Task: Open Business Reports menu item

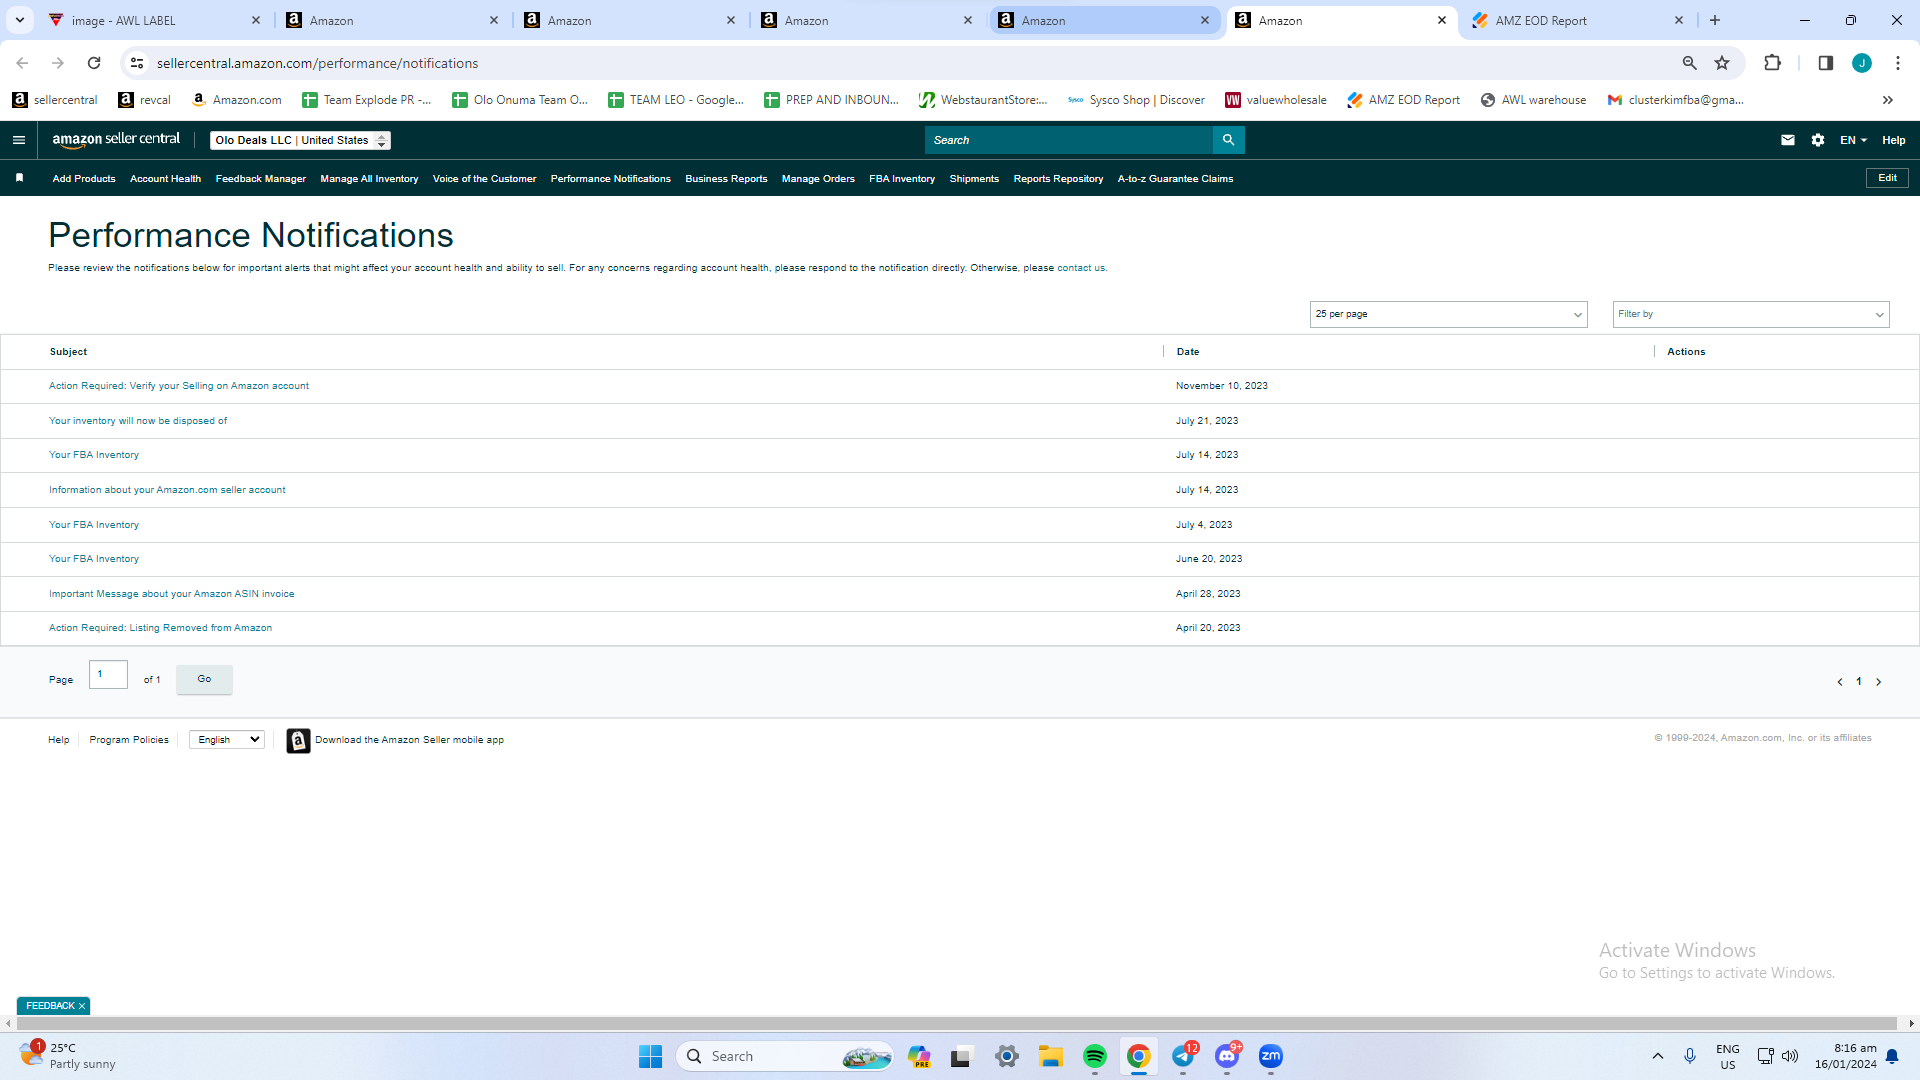Action: (x=726, y=179)
